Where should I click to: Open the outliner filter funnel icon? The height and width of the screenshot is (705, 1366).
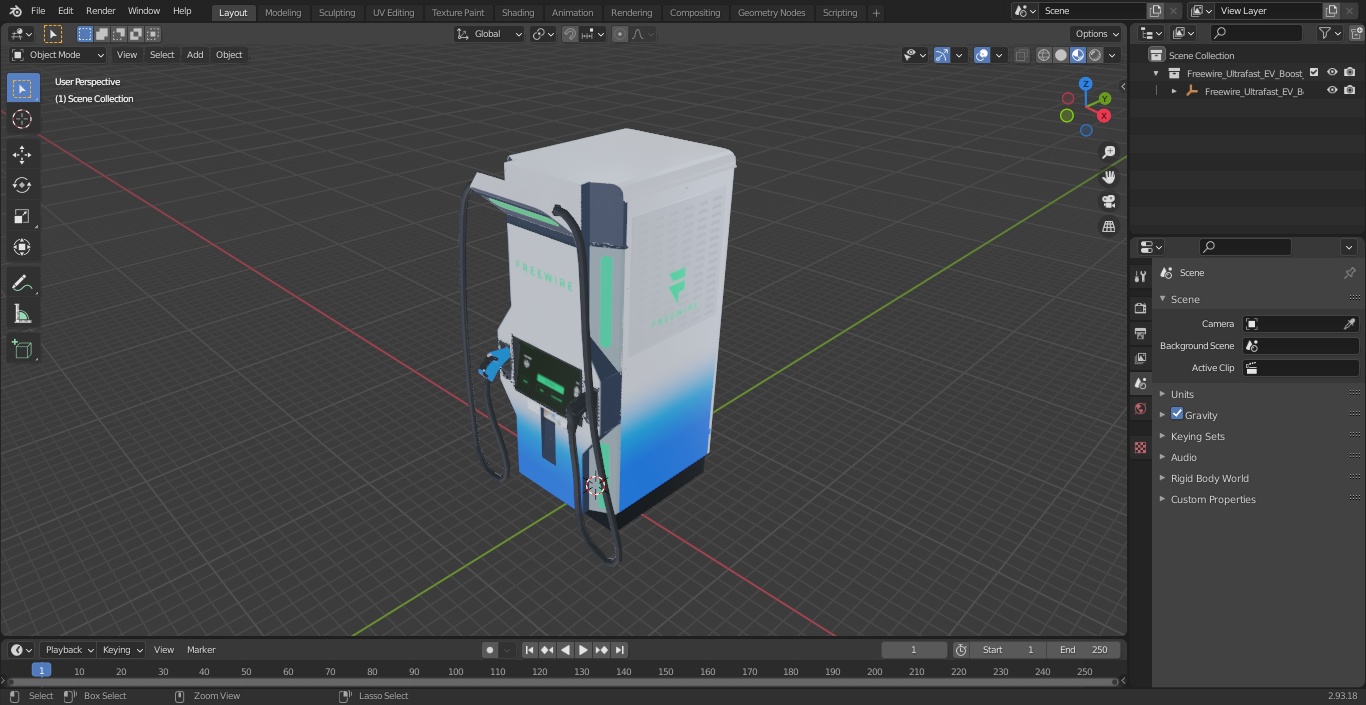coord(1324,33)
